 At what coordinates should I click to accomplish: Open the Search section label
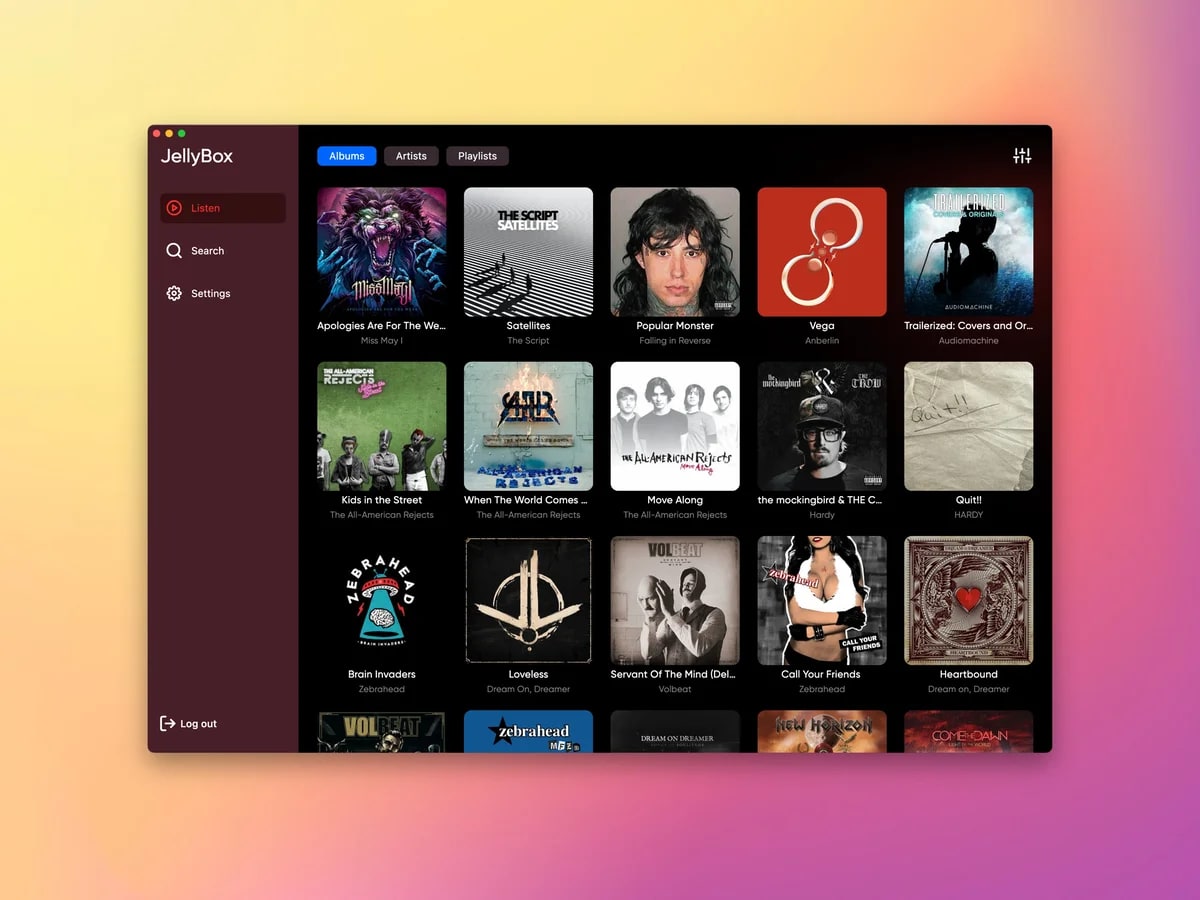click(x=208, y=251)
